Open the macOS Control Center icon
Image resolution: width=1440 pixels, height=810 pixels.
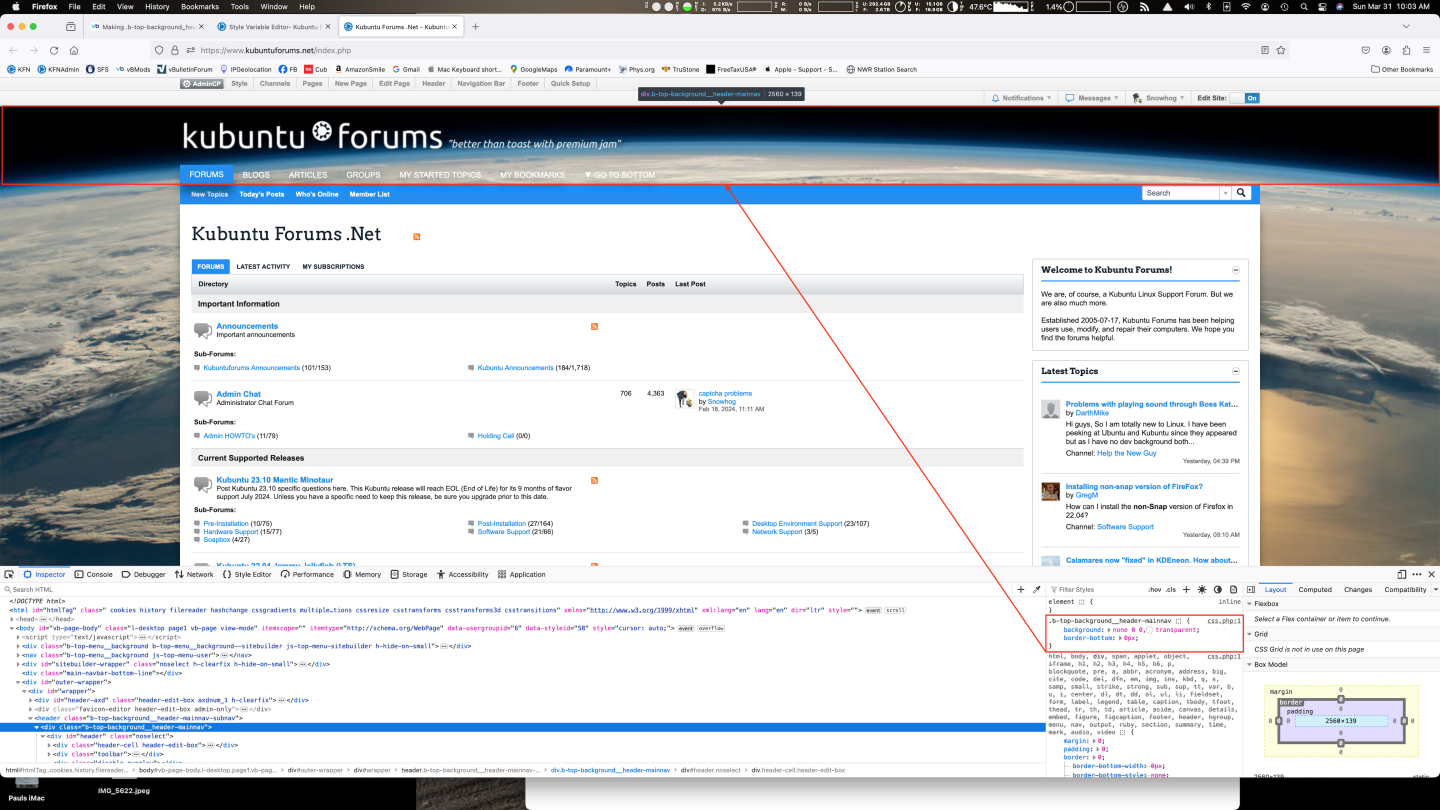(1320, 6)
